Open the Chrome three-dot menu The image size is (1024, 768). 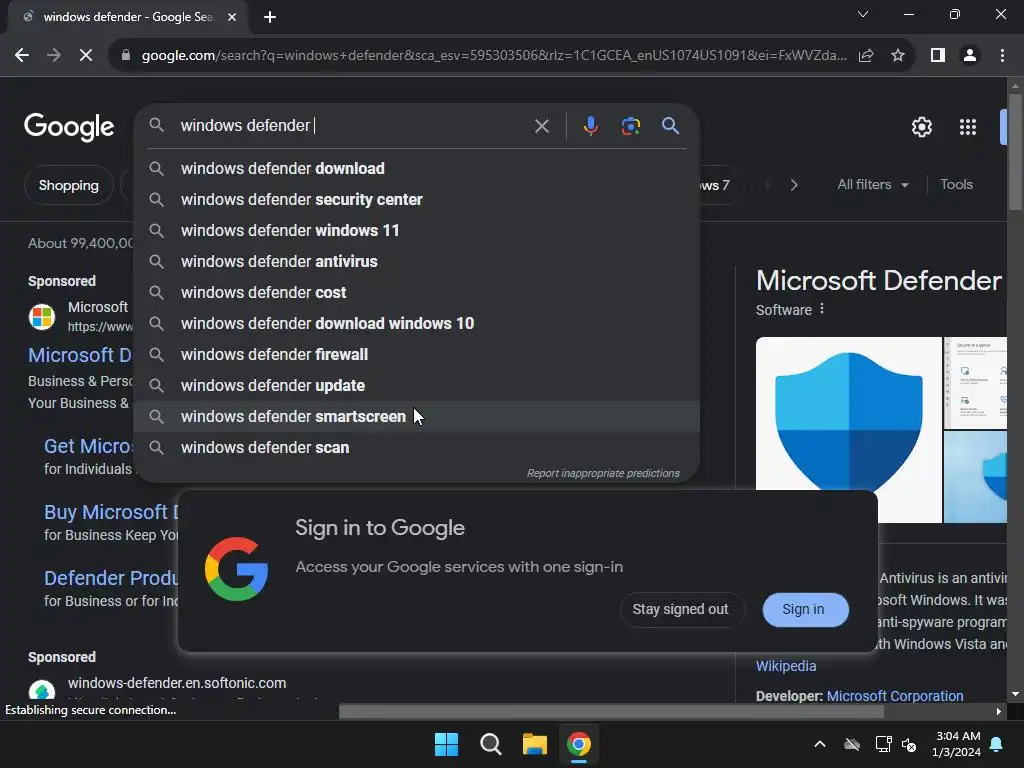(1002, 56)
